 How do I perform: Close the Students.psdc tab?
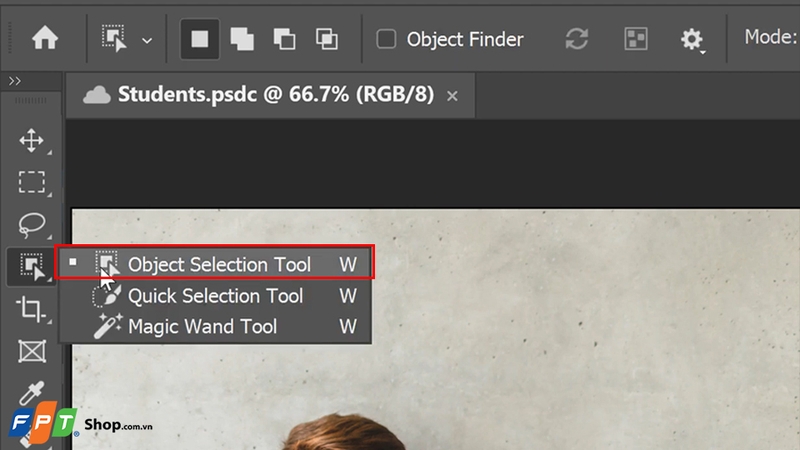452,96
